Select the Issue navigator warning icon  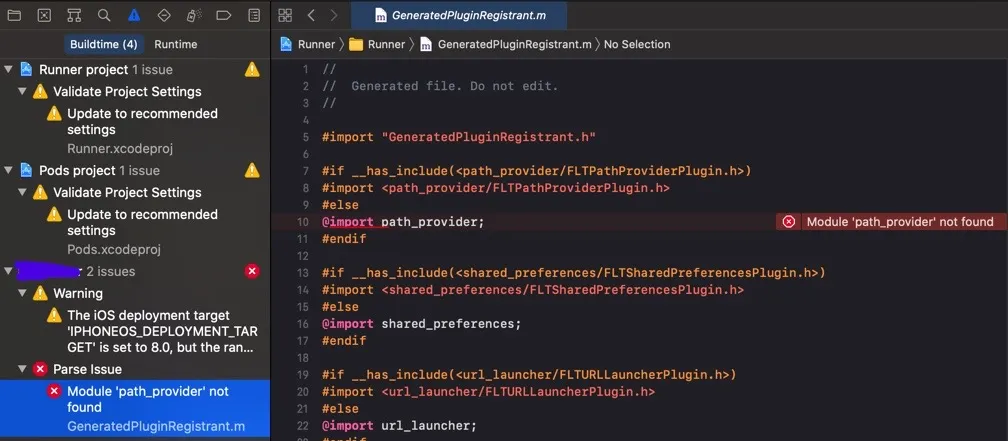tap(134, 15)
